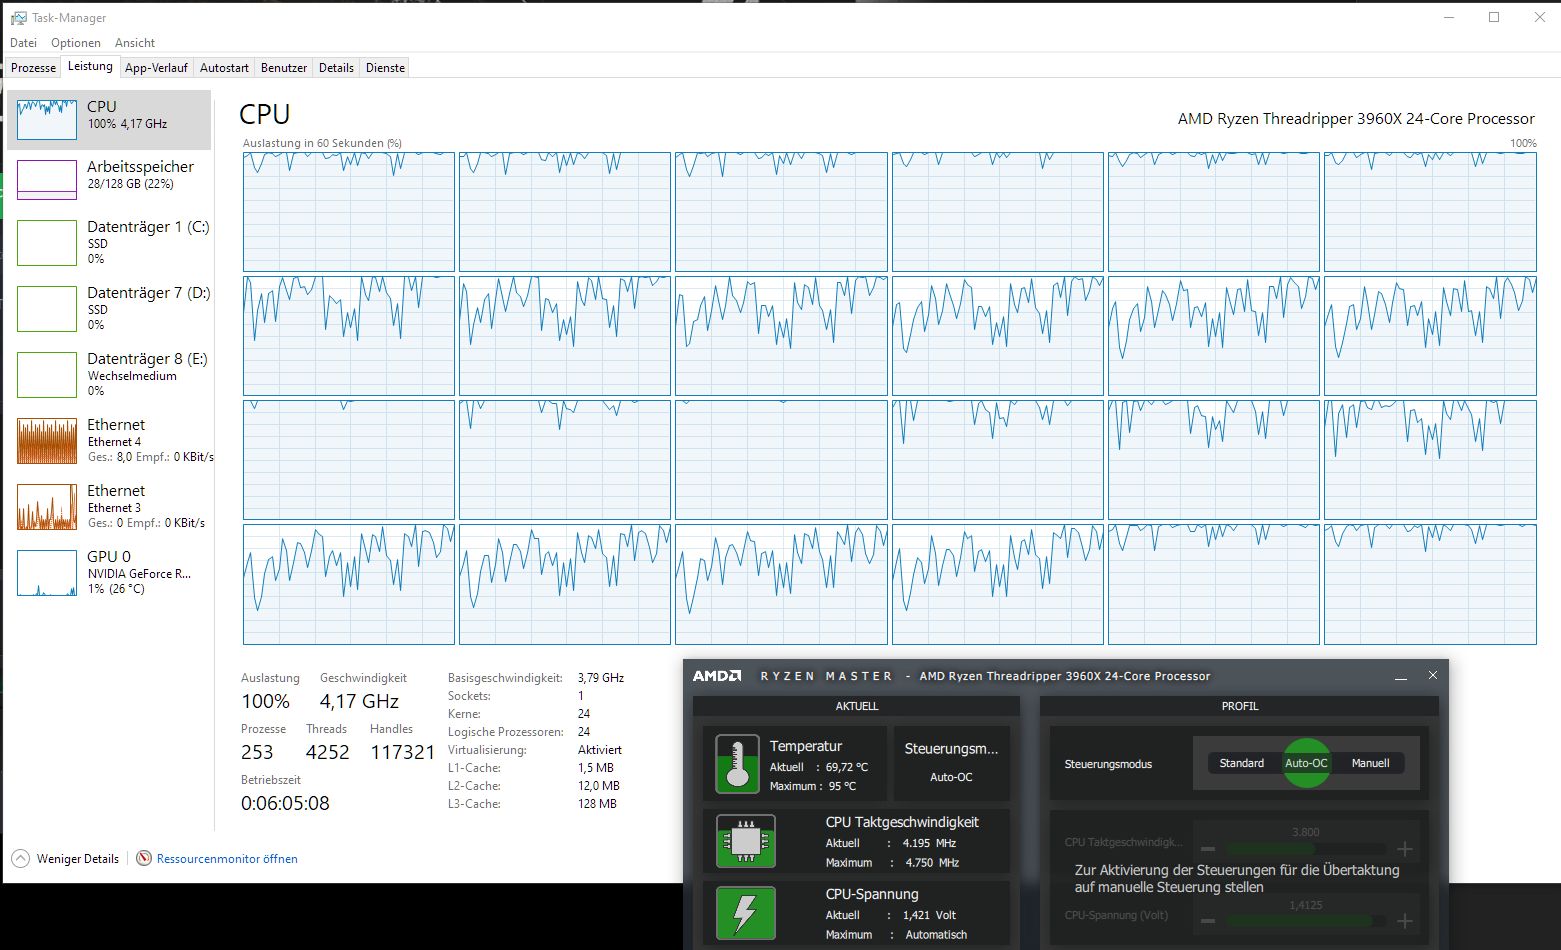The image size is (1561, 950).
Task: Increase CPU-Spannung with plus button
Action: click(1405, 921)
